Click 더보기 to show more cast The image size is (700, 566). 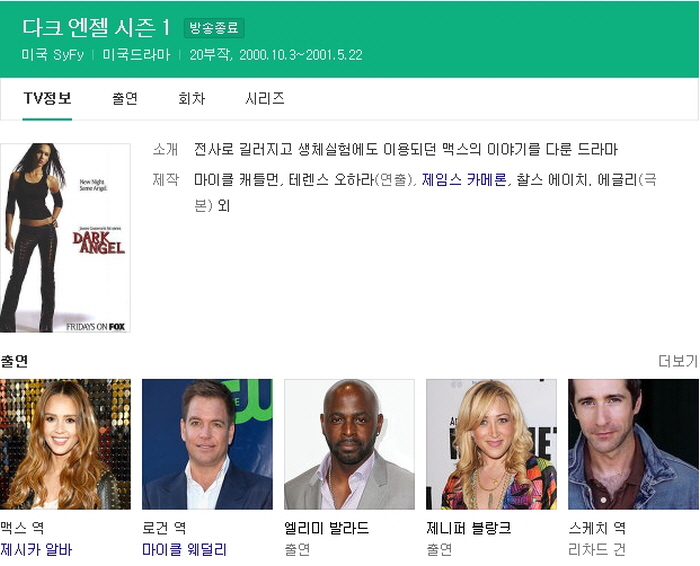677,361
